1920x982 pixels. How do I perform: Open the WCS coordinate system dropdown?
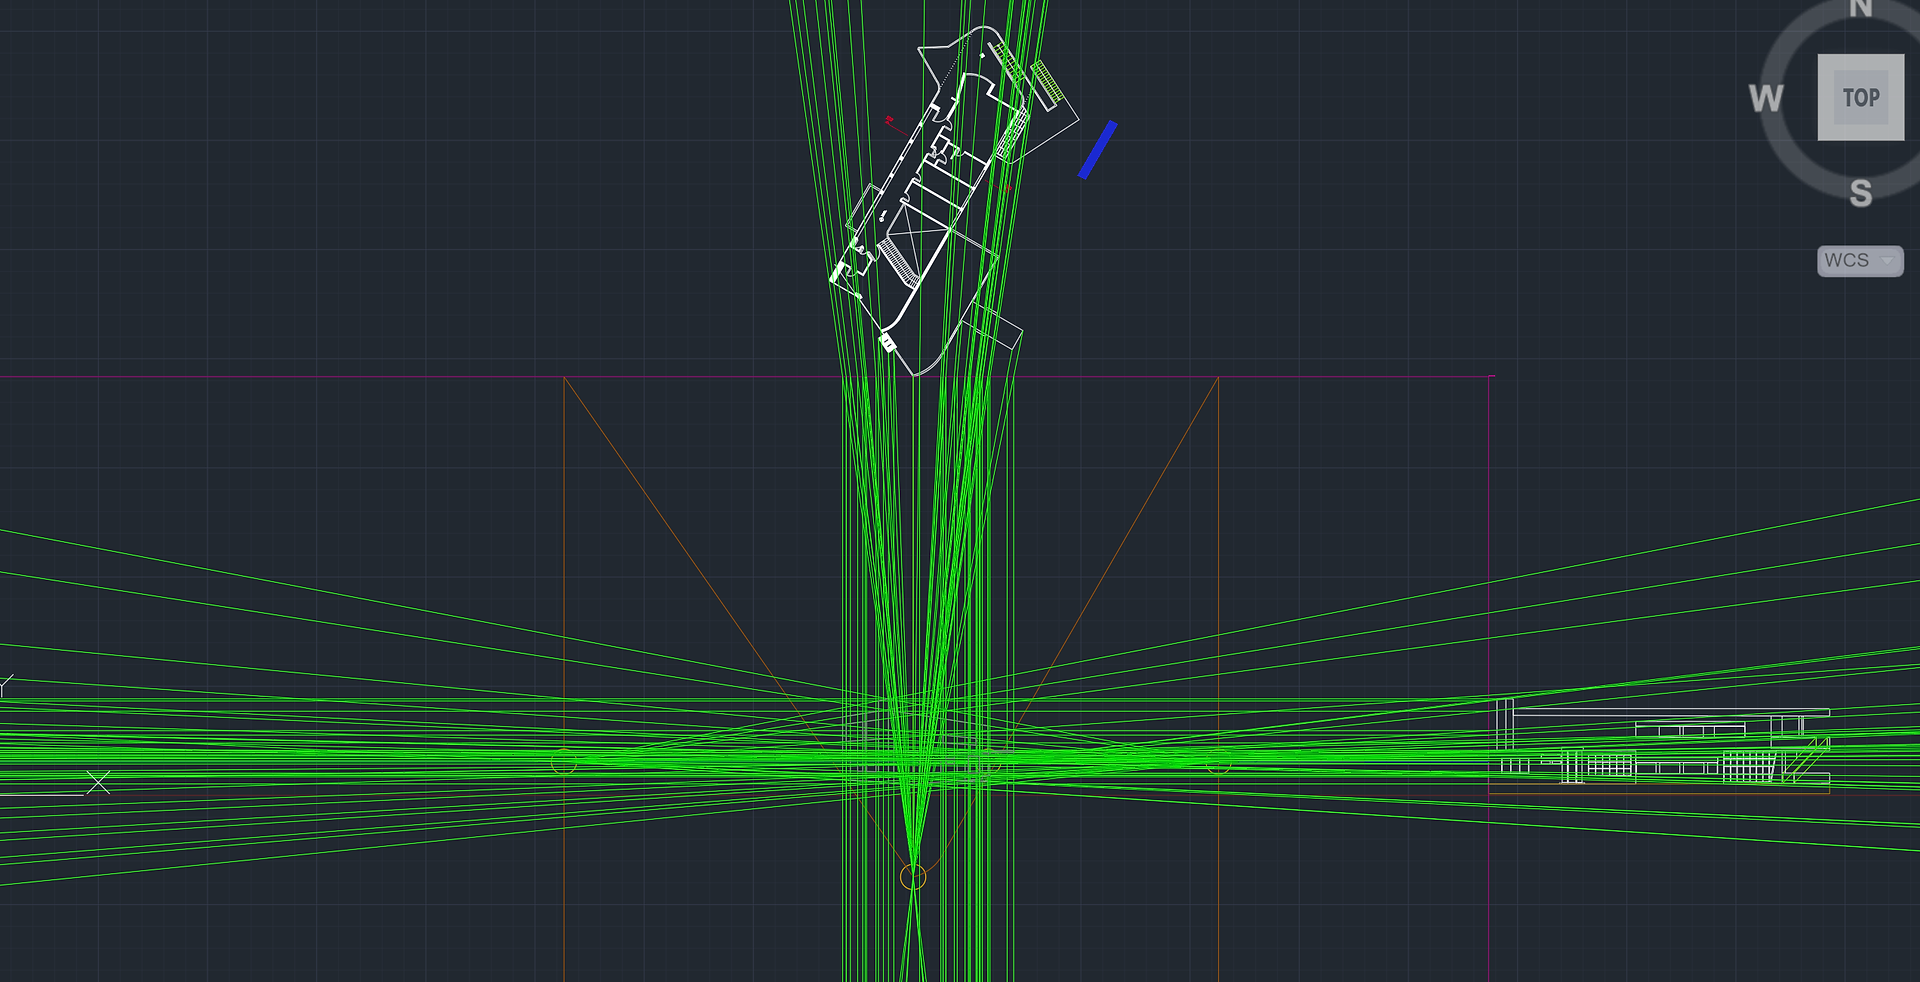[1860, 260]
